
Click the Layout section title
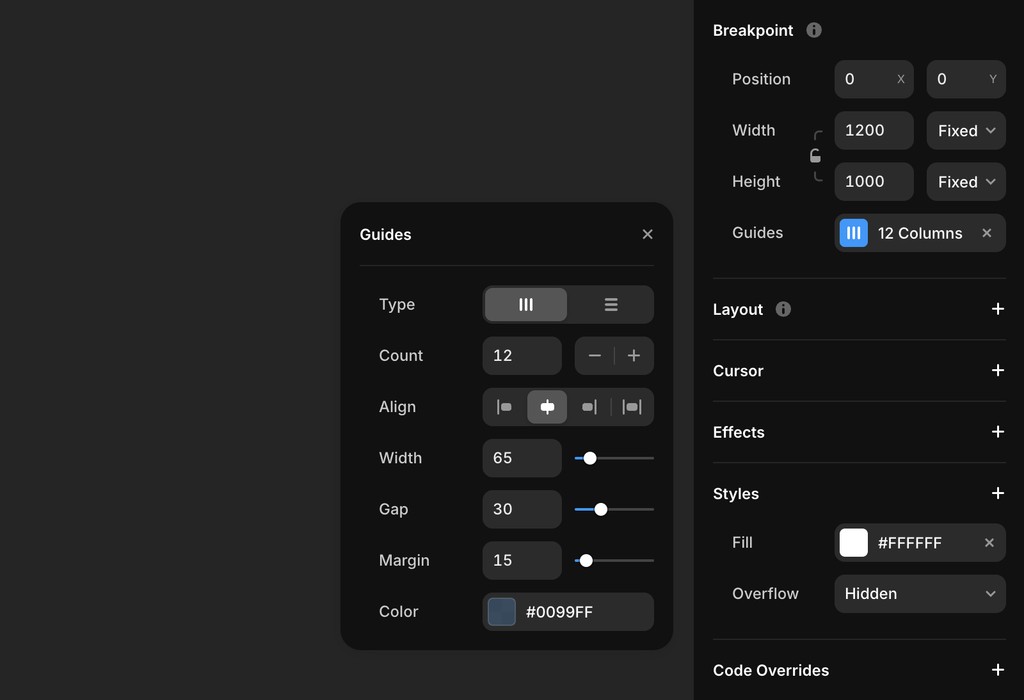click(738, 310)
